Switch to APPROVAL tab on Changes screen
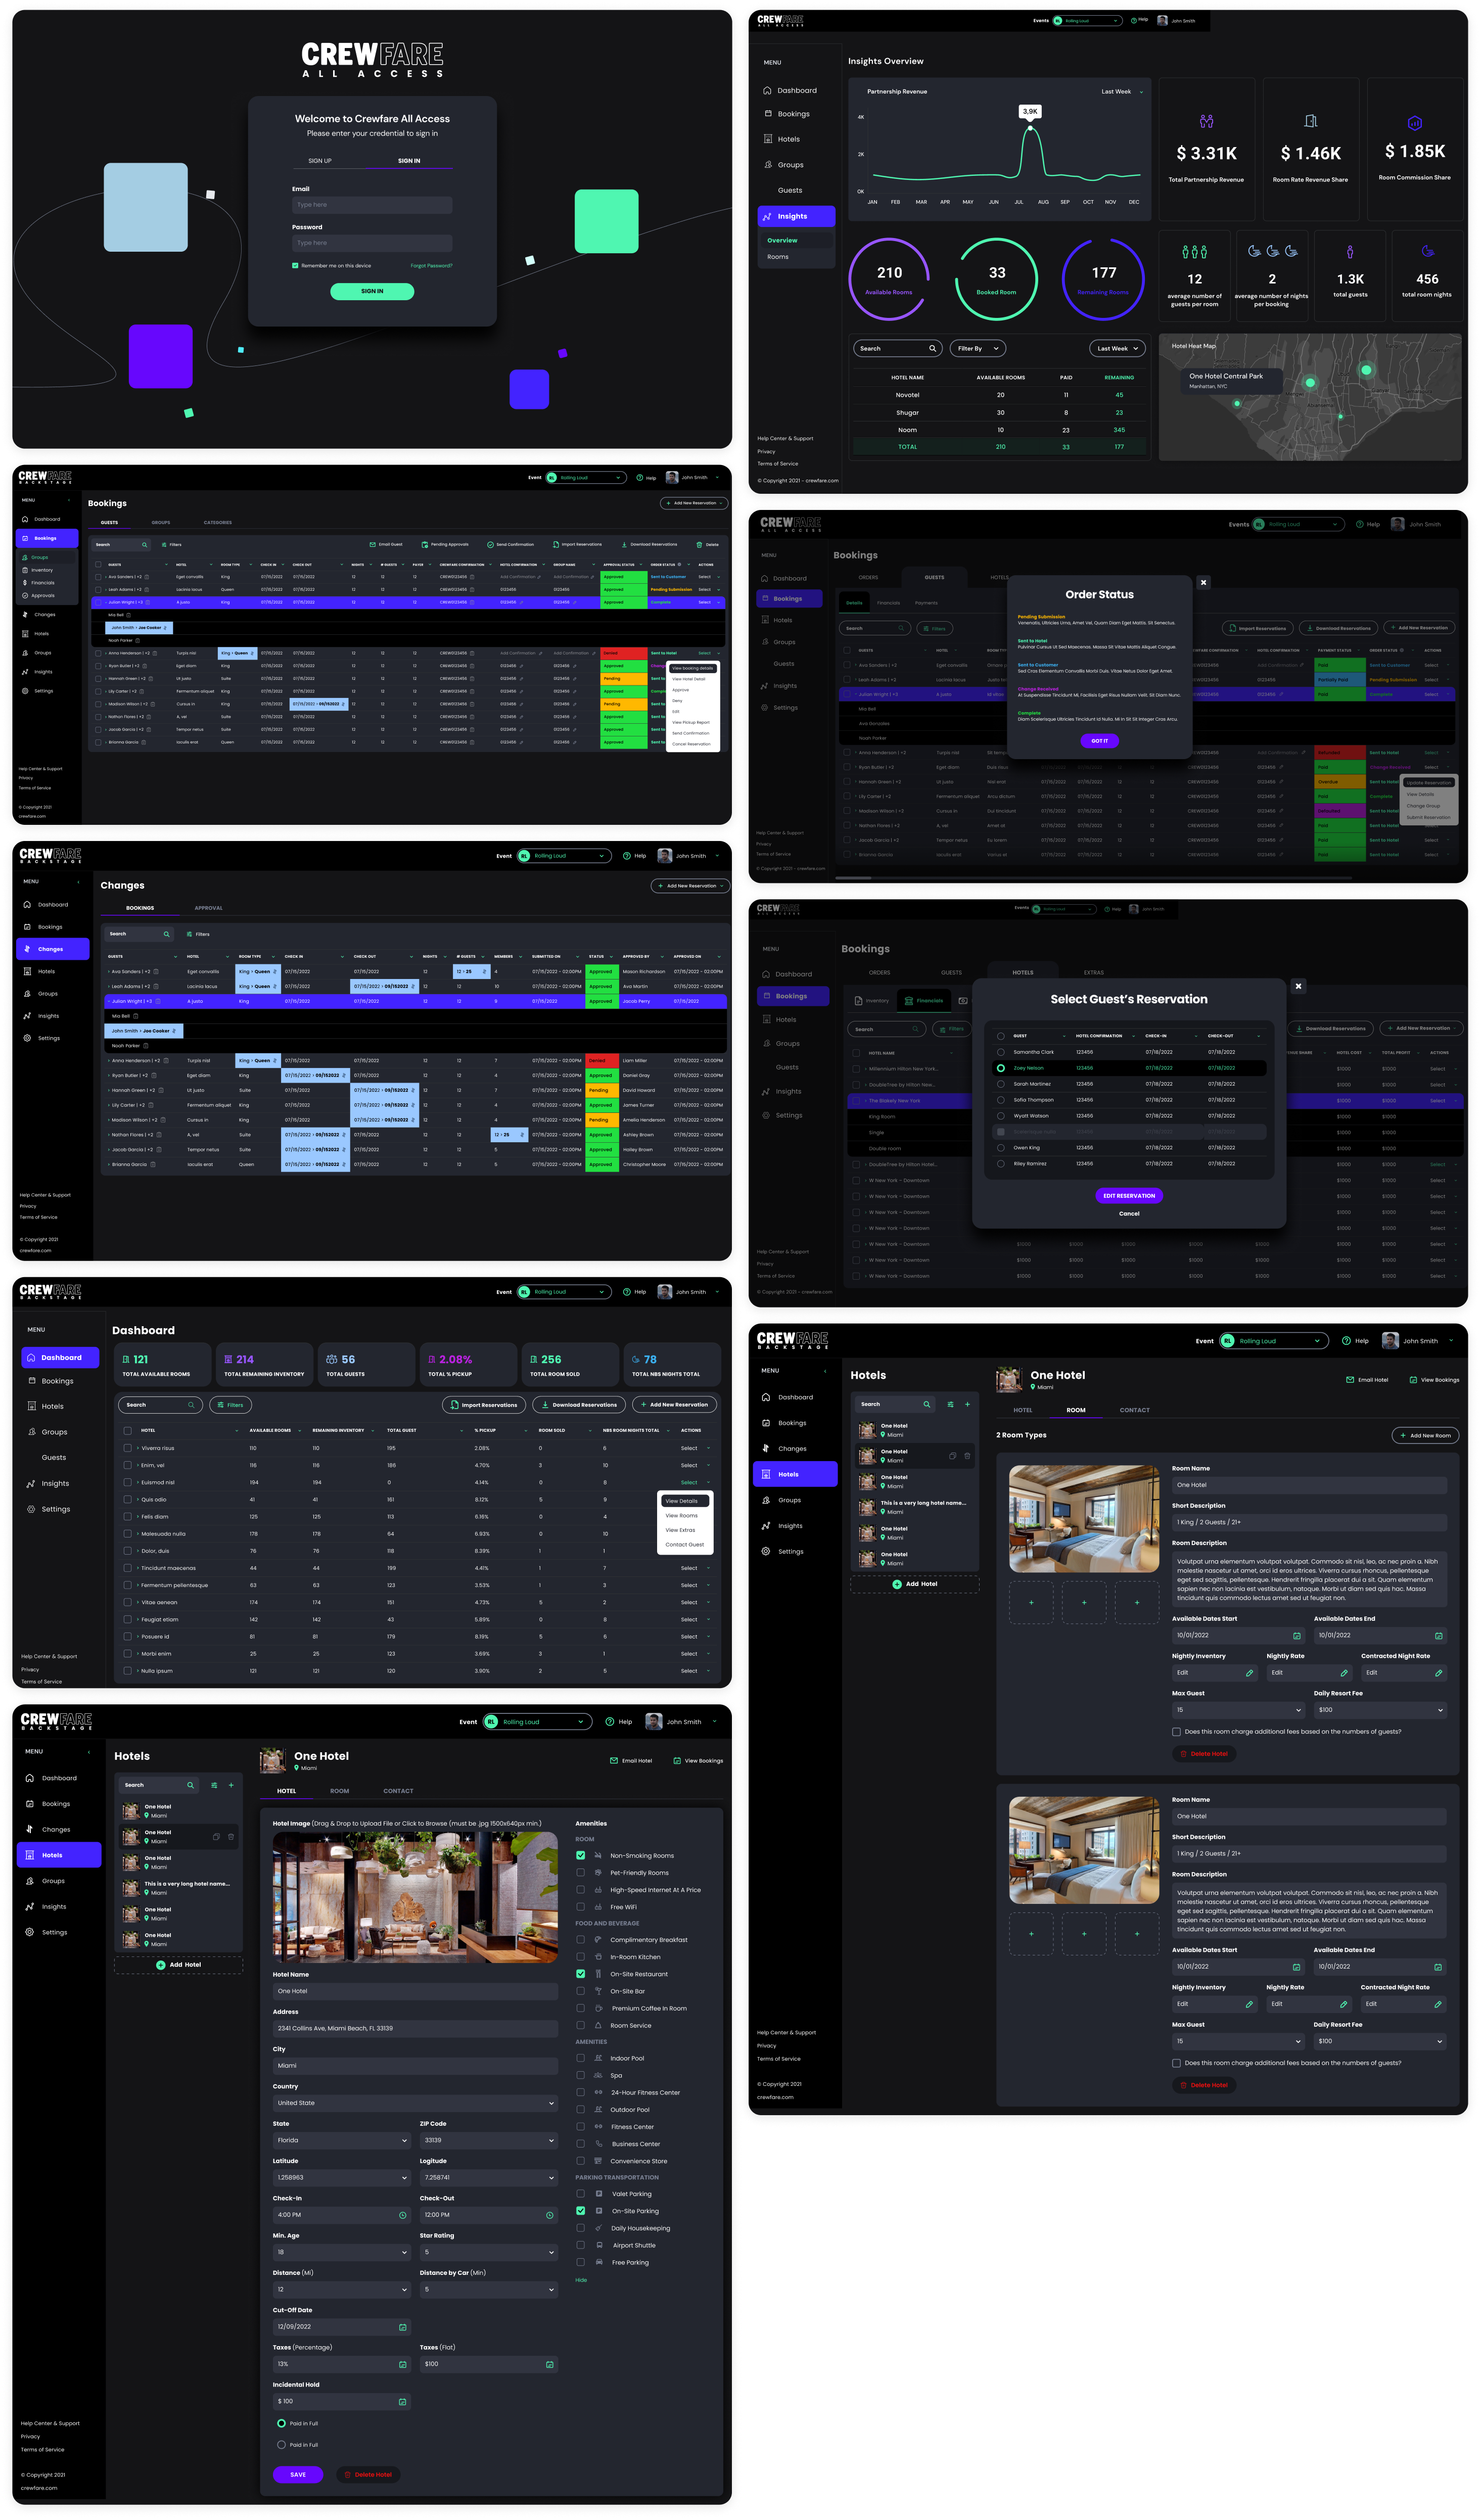The width and height of the screenshot is (1481, 2520). (209, 908)
